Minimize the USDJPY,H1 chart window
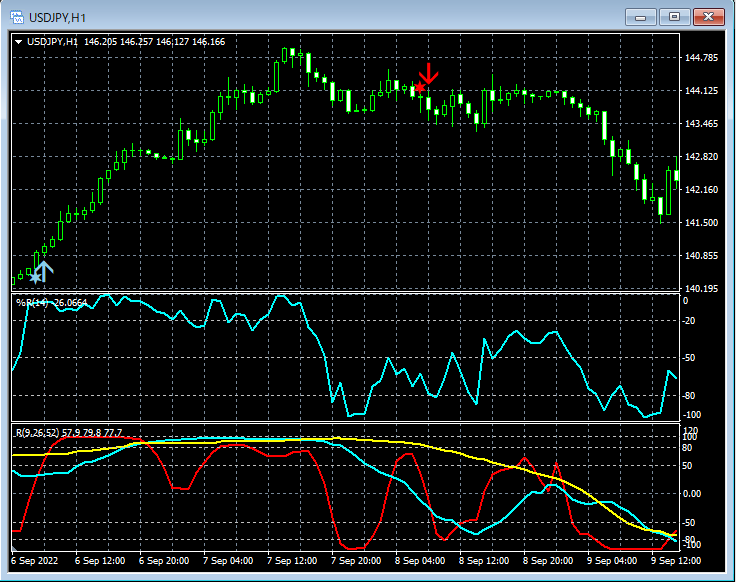 (639, 17)
